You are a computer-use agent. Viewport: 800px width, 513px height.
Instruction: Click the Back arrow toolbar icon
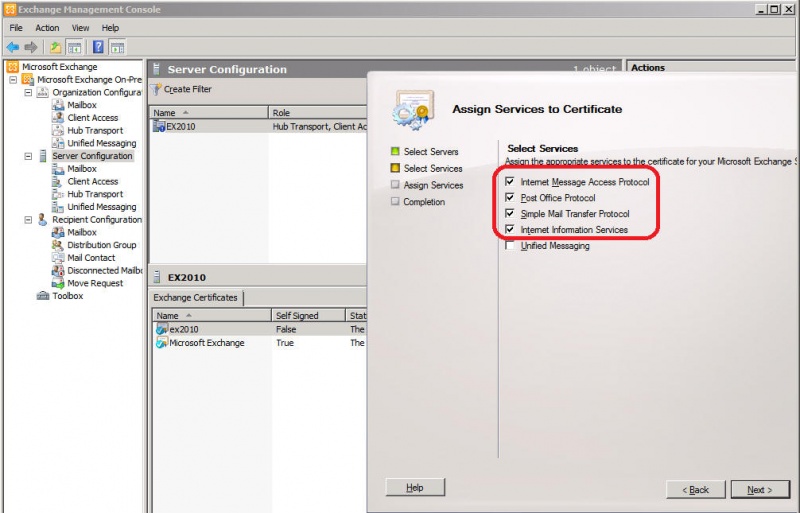coord(12,47)
